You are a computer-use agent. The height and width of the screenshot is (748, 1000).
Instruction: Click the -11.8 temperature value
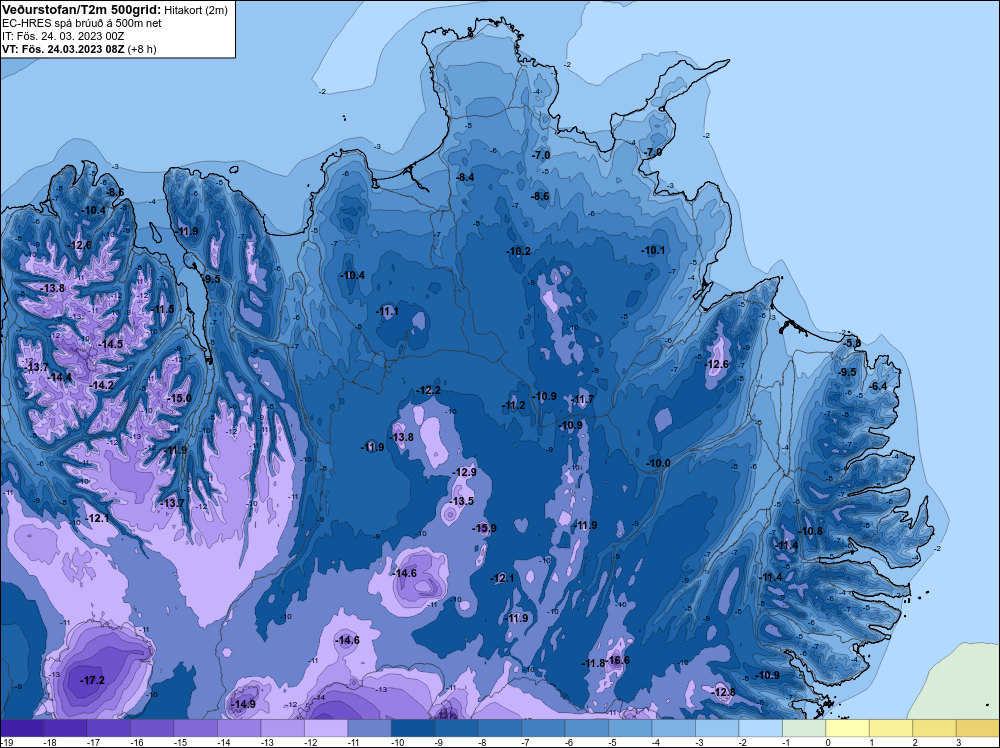tap(593, 663)
